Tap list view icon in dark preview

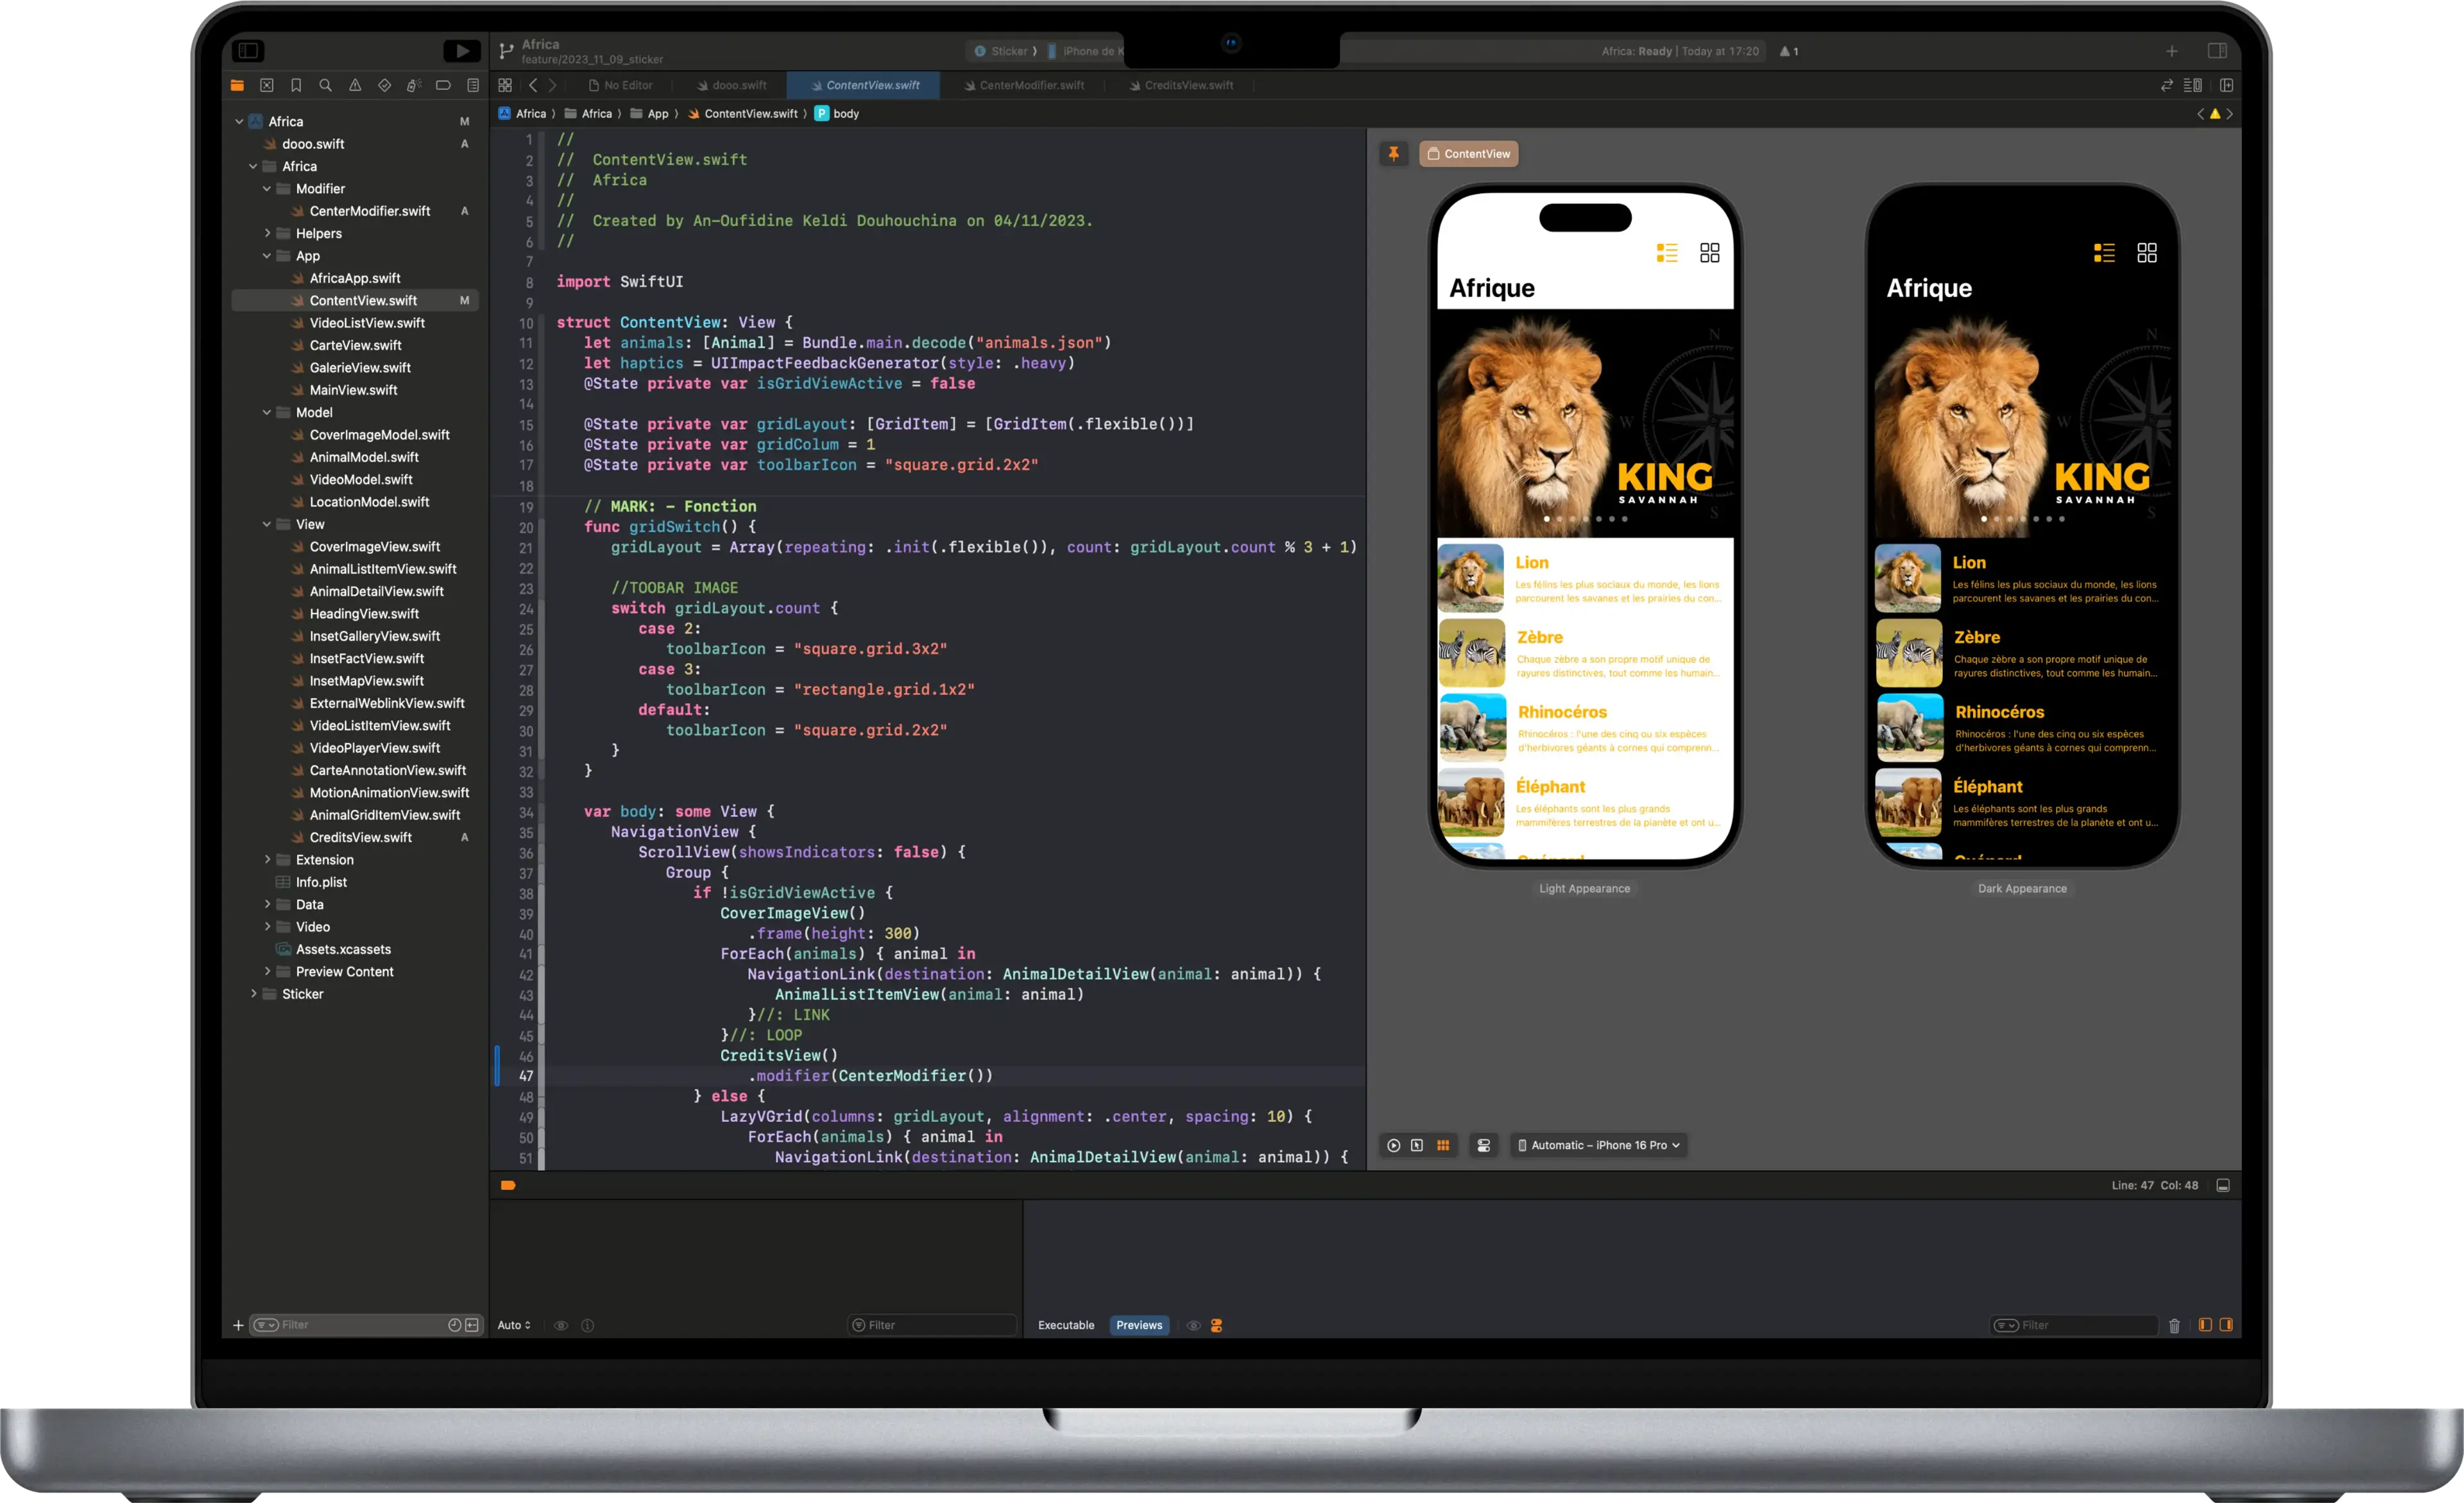pos(2104,253)
